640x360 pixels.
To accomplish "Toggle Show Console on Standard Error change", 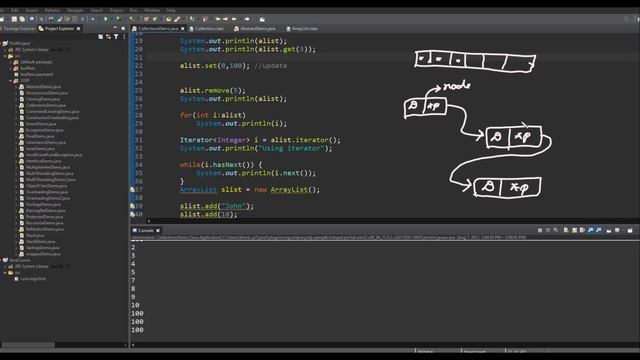I will click(x=599, y=231).
